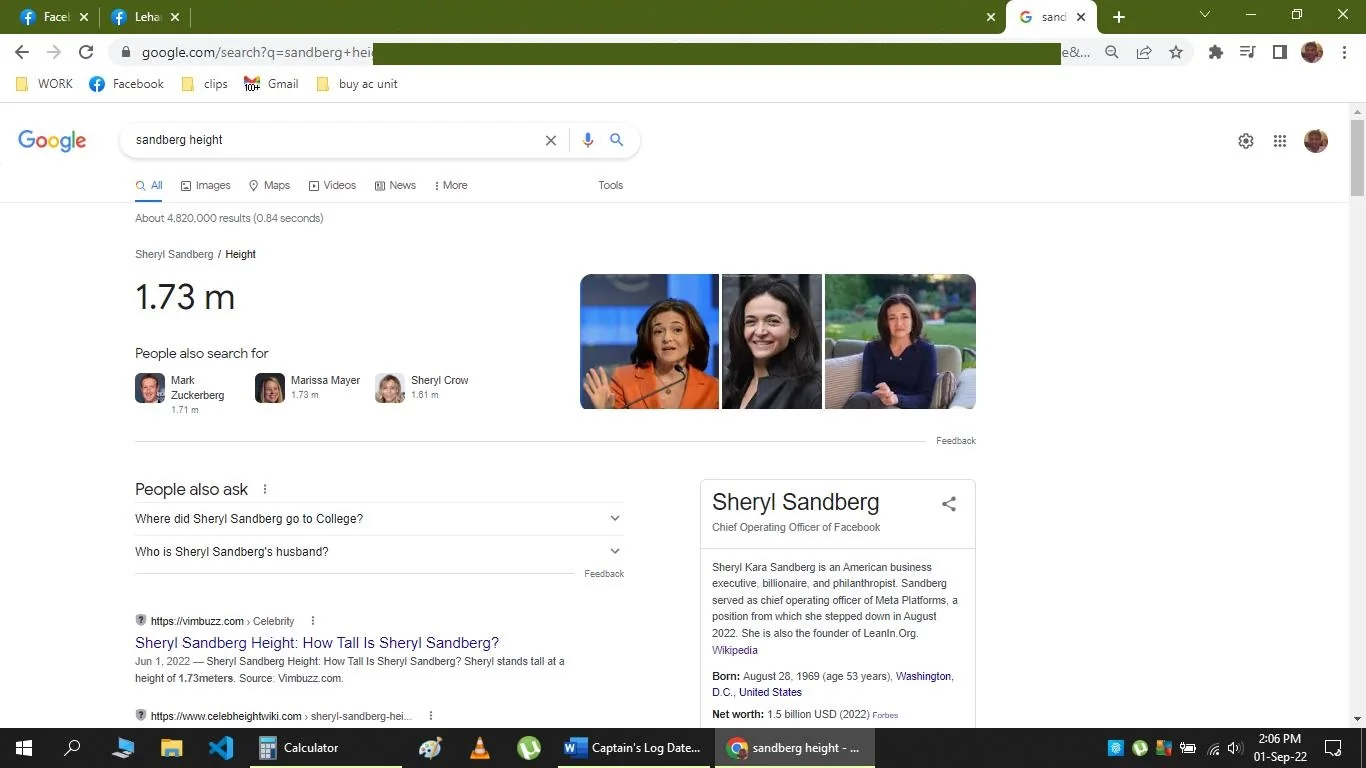Bookmark this page with the star icon
The height and width of the screenshot is (768, 1366).
point(1176,52)
